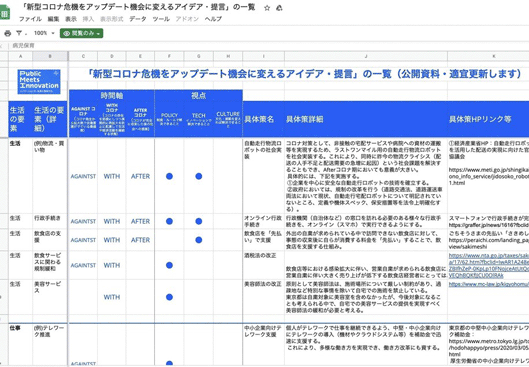Viewport: 529px width, 367px height.
Task: Select the blue 具体策名 header cell
Action: pos(263,119)
